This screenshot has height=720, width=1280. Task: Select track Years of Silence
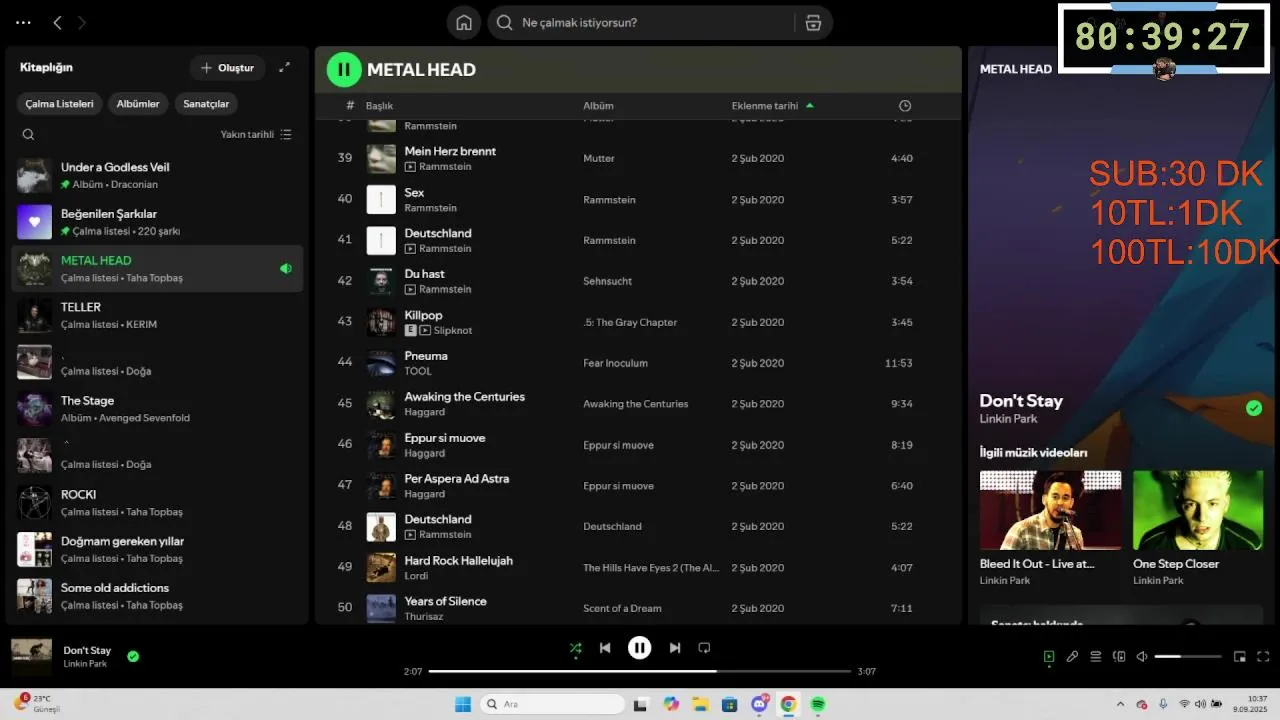445,601
